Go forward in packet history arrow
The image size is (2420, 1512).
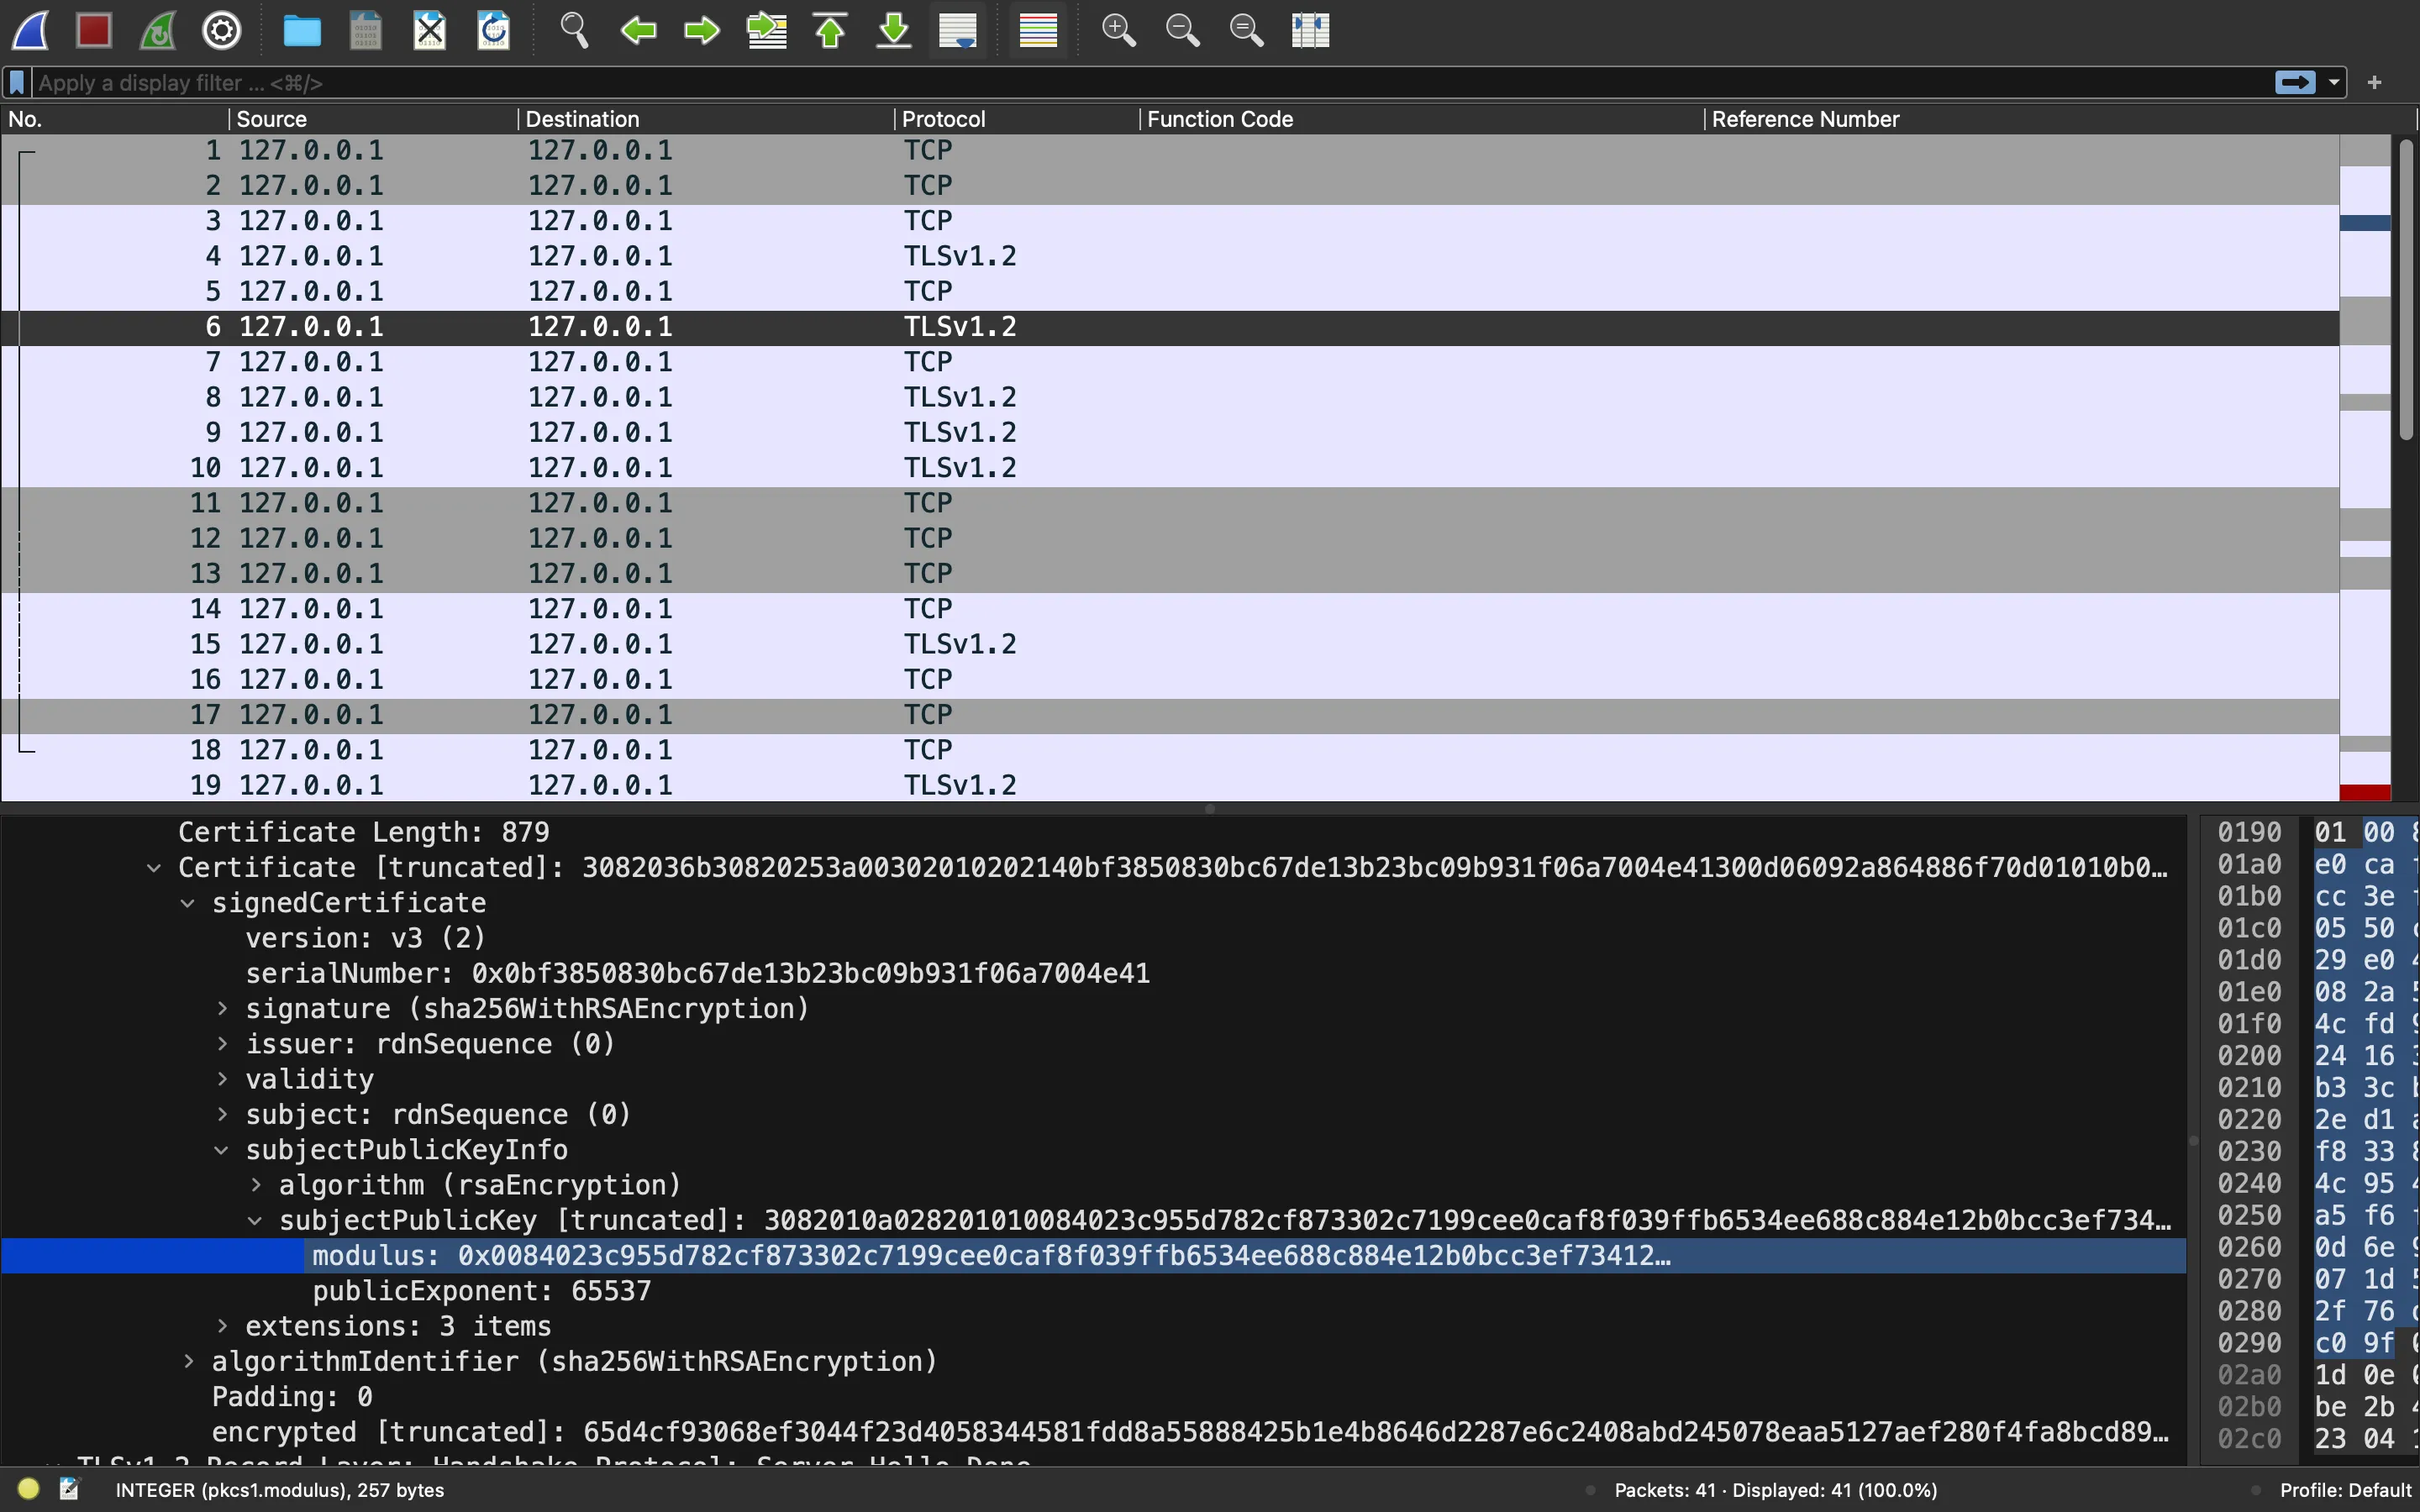[x=702, y=30]
